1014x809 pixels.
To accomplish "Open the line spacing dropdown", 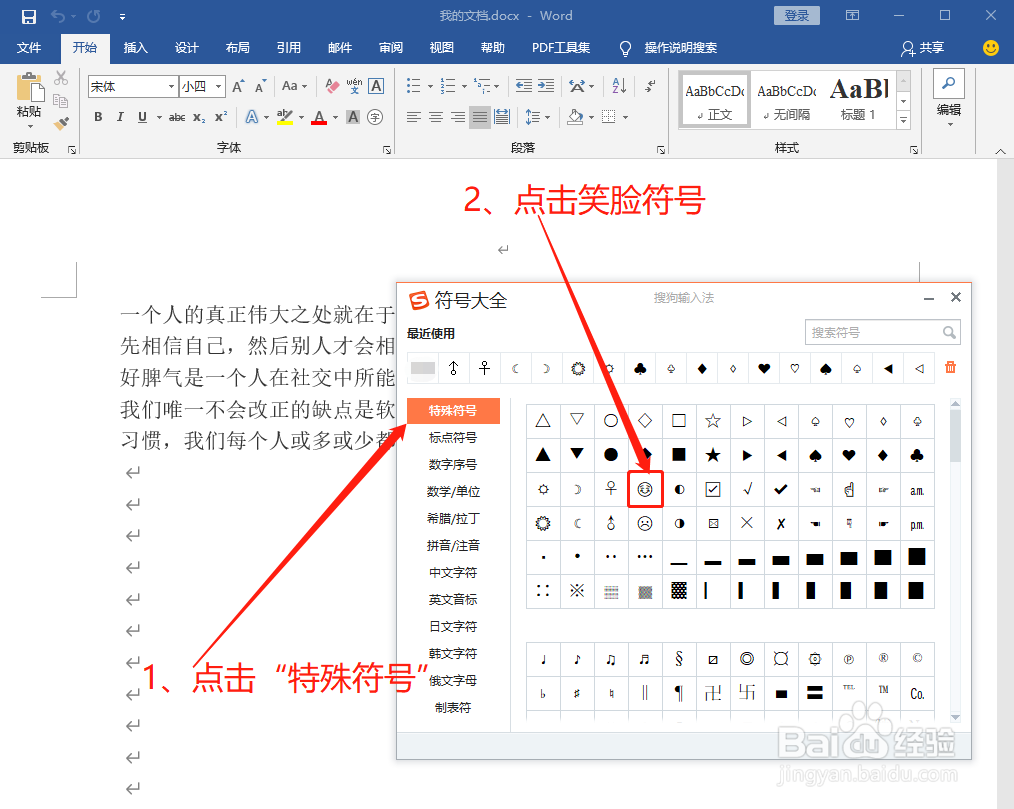I will [x=537, y=117].
